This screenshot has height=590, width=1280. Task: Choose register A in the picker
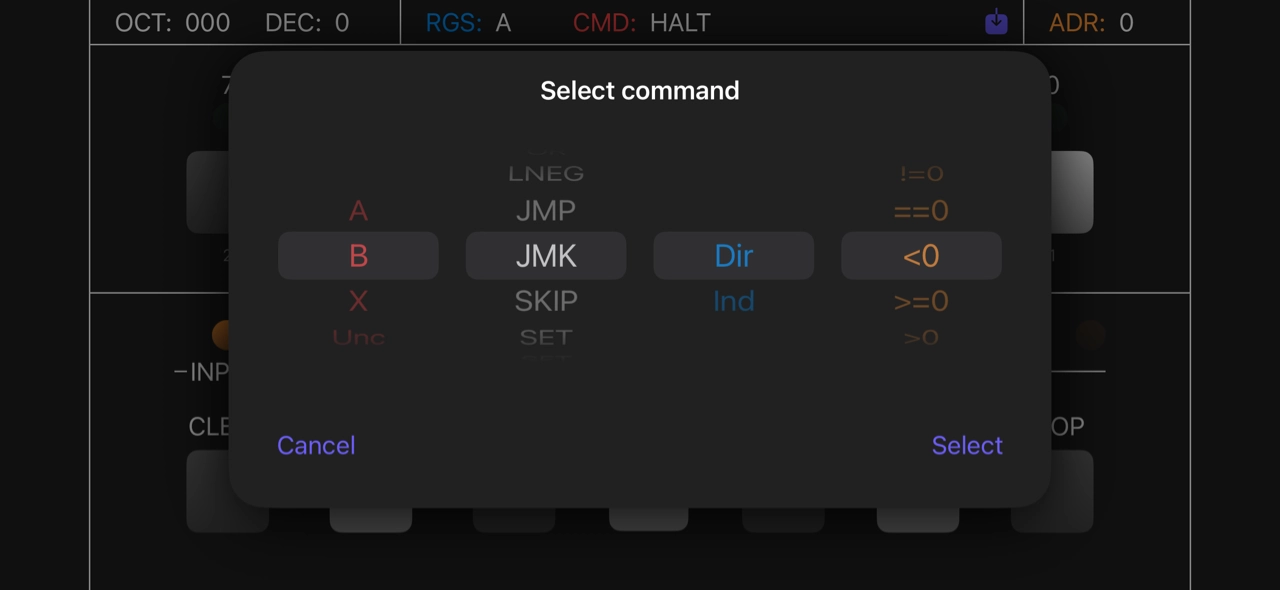coord(358,211)
